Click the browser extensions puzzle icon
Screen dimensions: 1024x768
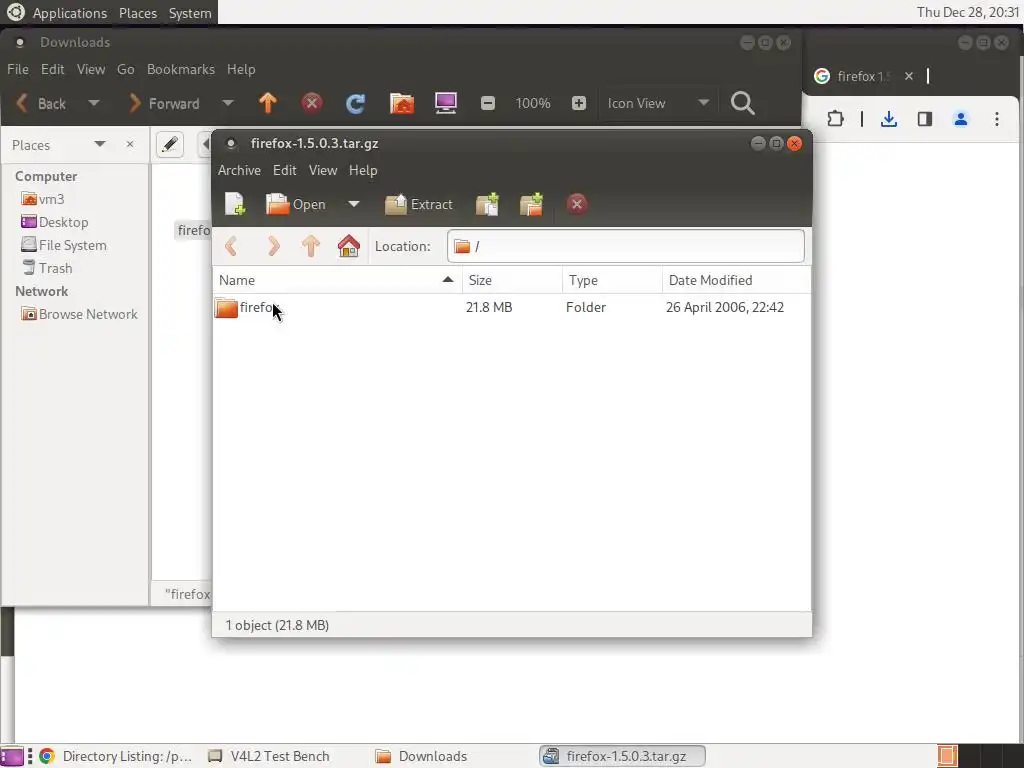[835, 119]
